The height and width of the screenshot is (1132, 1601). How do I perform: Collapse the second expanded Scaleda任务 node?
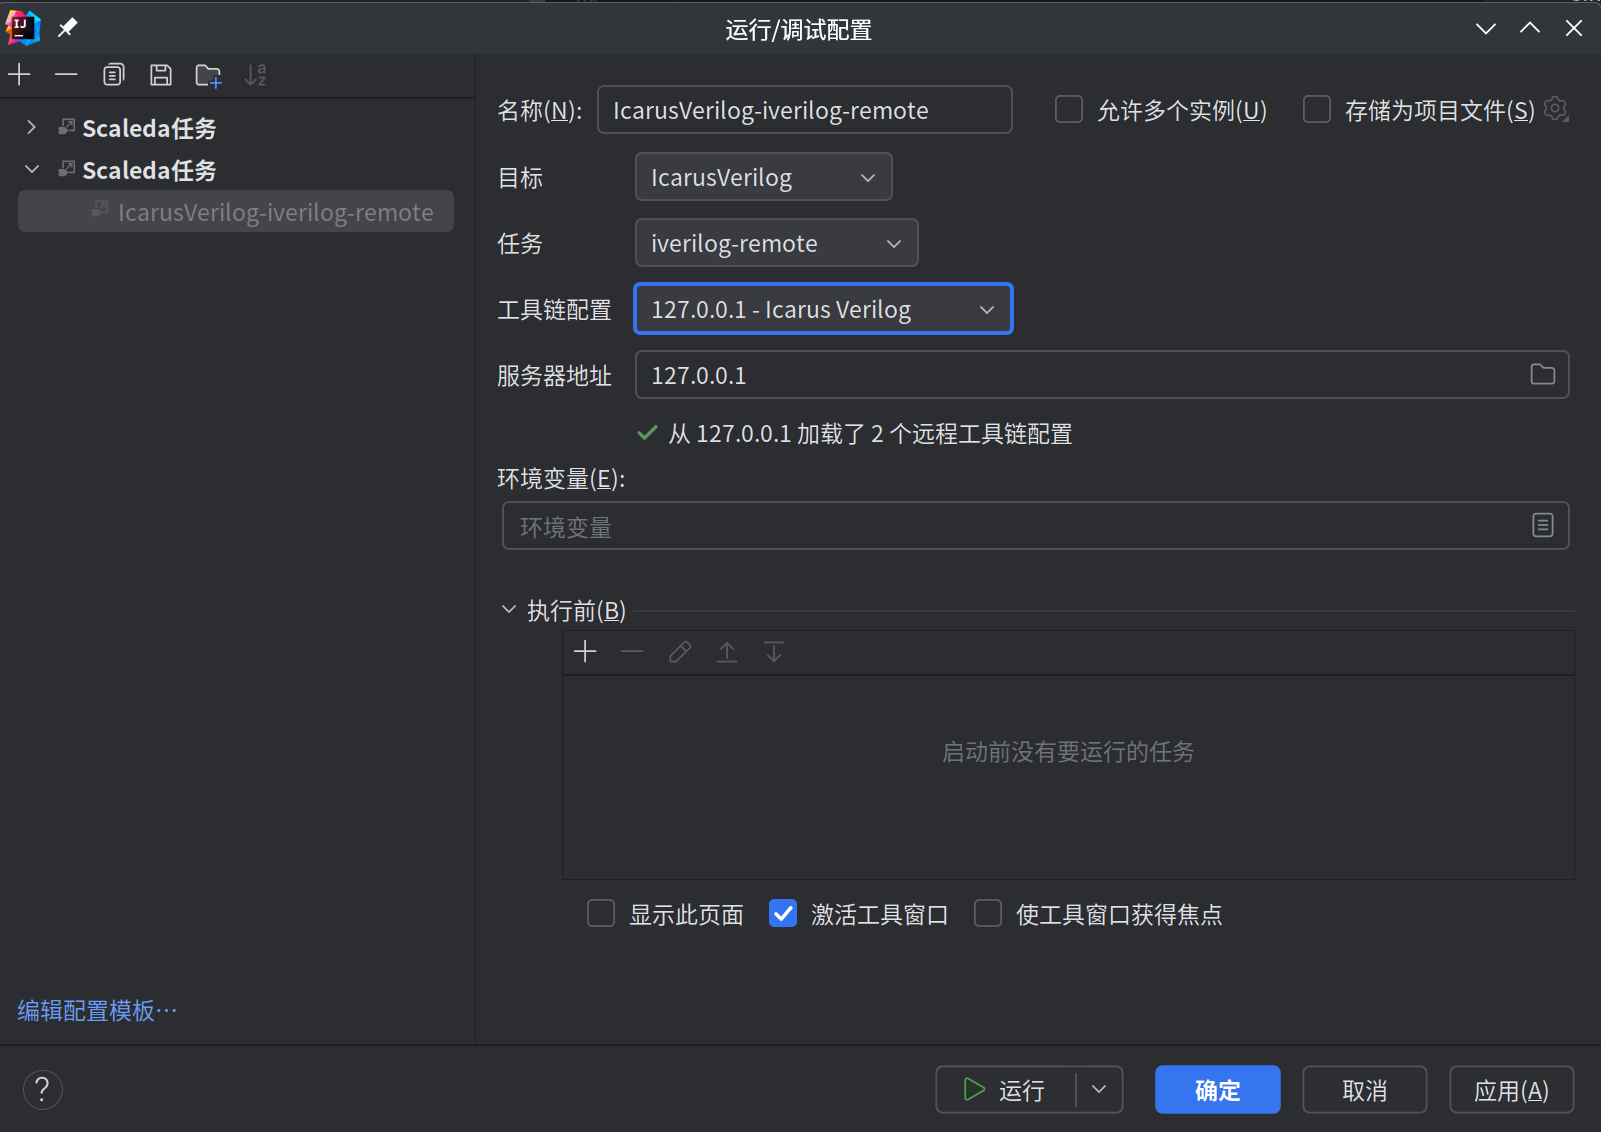(32, 169)
